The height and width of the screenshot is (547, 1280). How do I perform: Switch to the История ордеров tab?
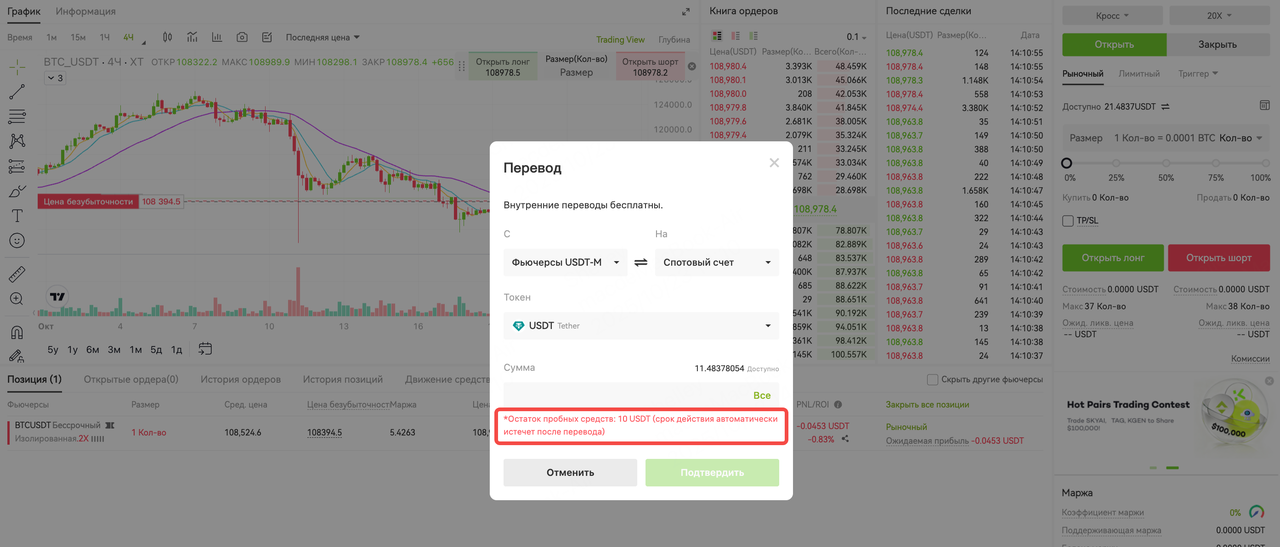point(240,380)
